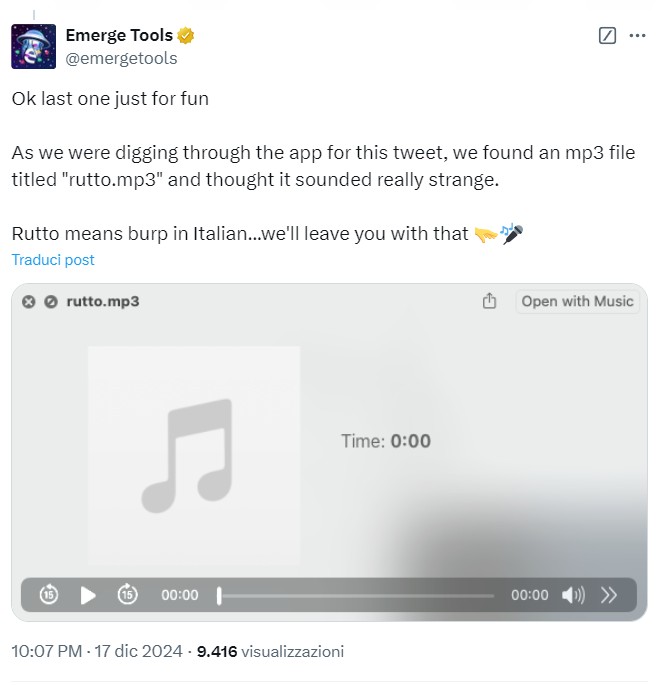This screenshot has width=666, height=685.
Task: Click the 9.416 visualizzazioni view count
Action: coord(270,651)
